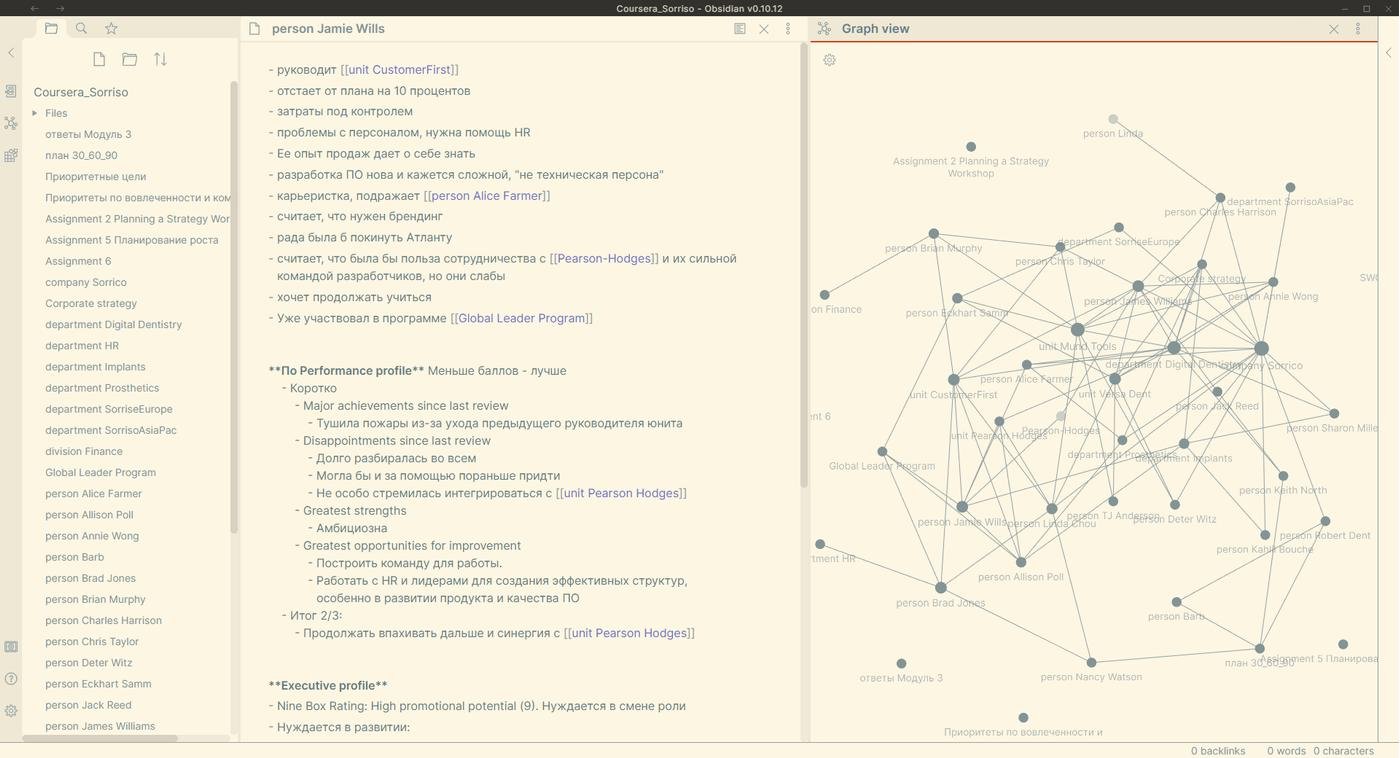Collapse the left sidebar

(x=11, y=53)
